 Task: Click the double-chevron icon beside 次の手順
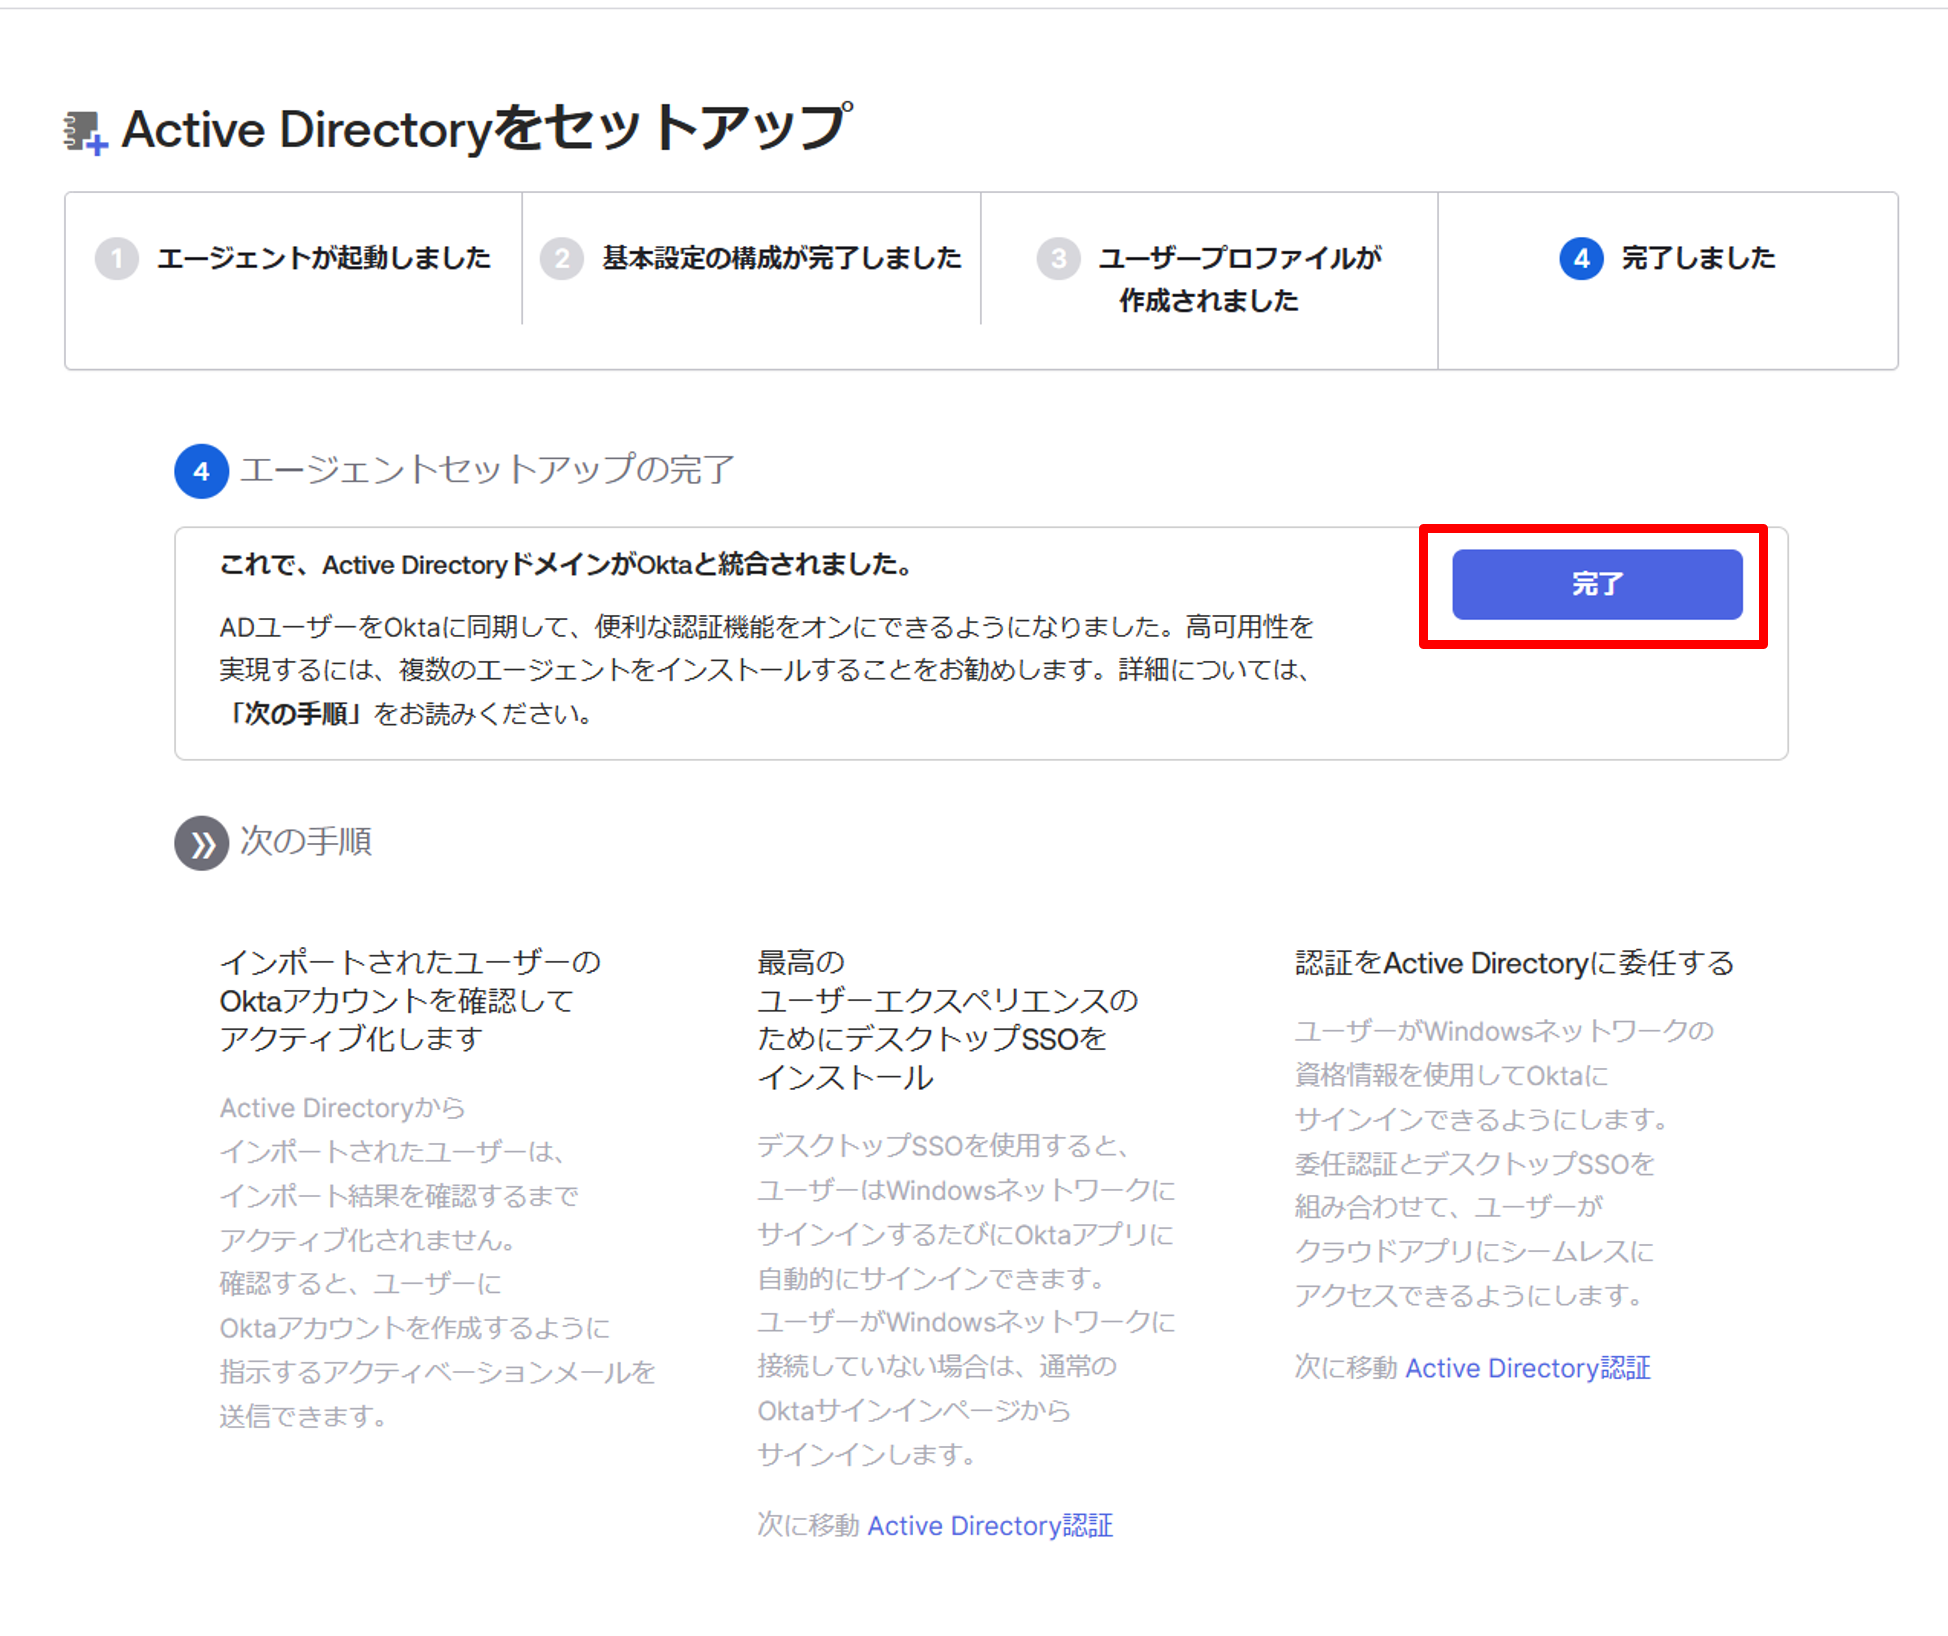pos(201,843)
